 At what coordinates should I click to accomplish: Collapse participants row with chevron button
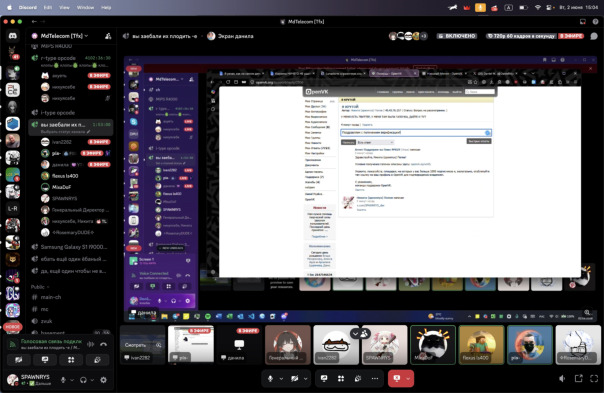point(355,334)
